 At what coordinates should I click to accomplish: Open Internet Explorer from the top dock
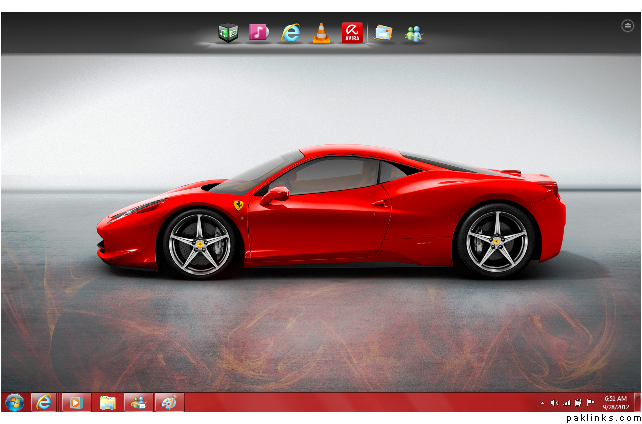(x=290, y=33)
